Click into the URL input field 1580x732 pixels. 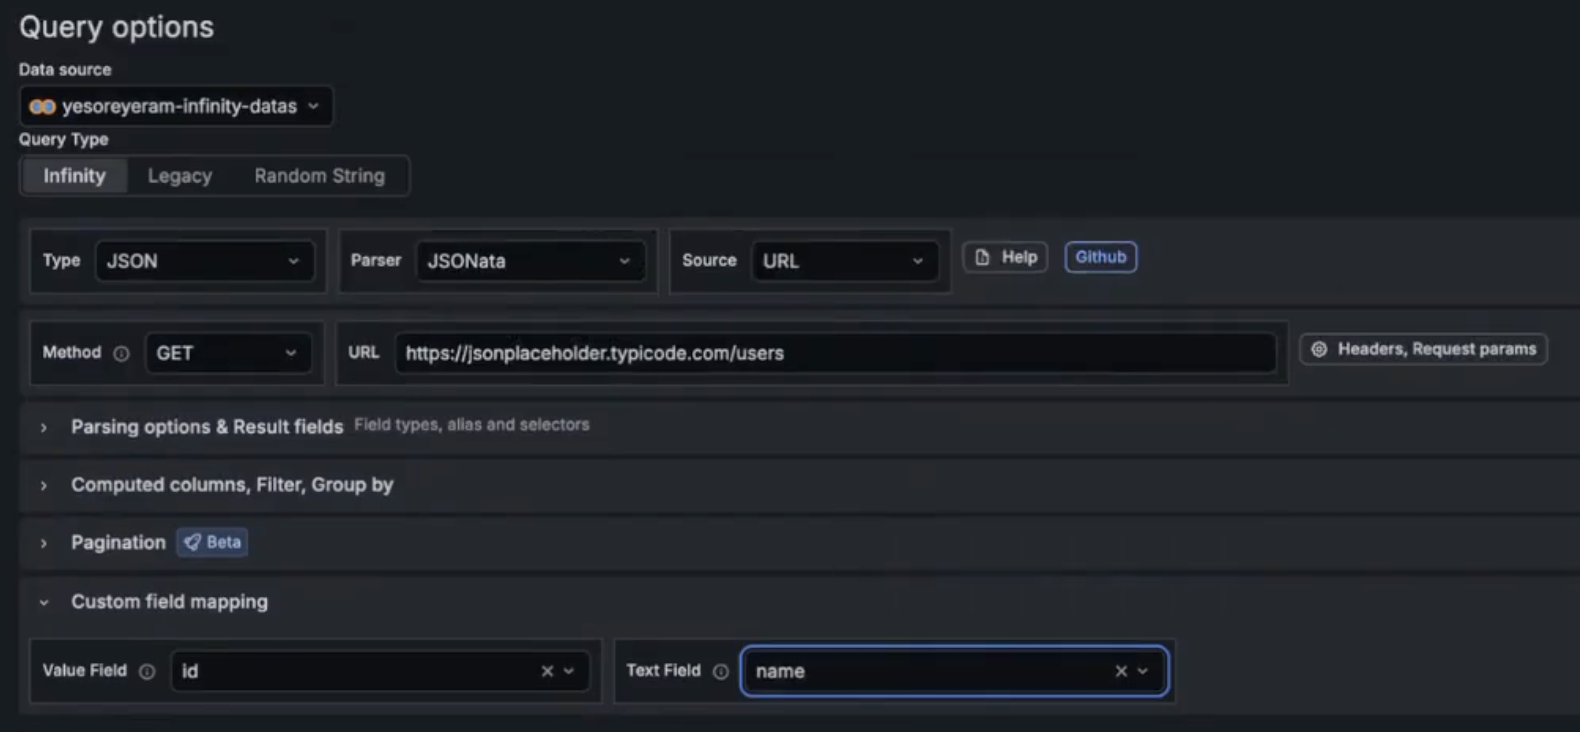click(x=835, y=353)
